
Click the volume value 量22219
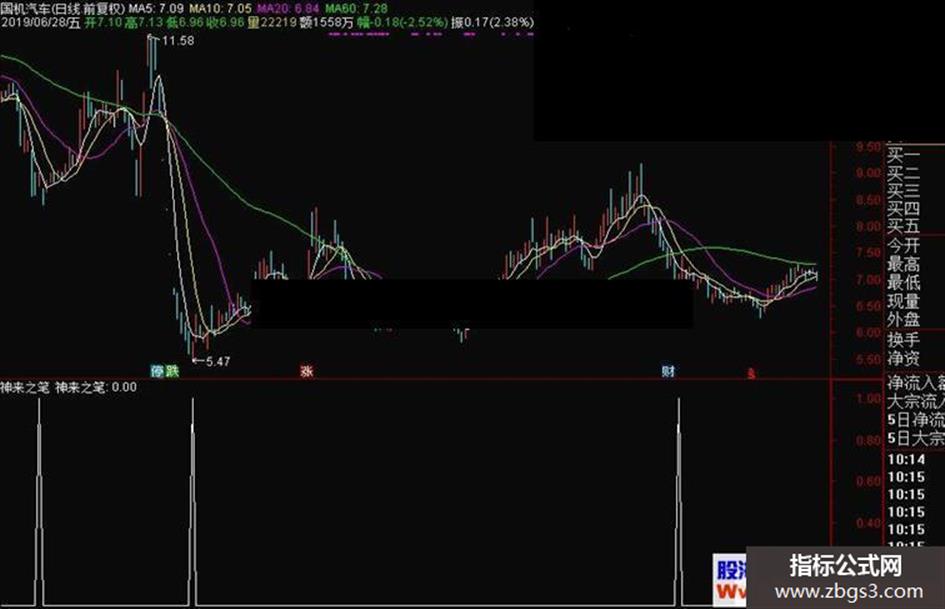click(x=272, y=23)
